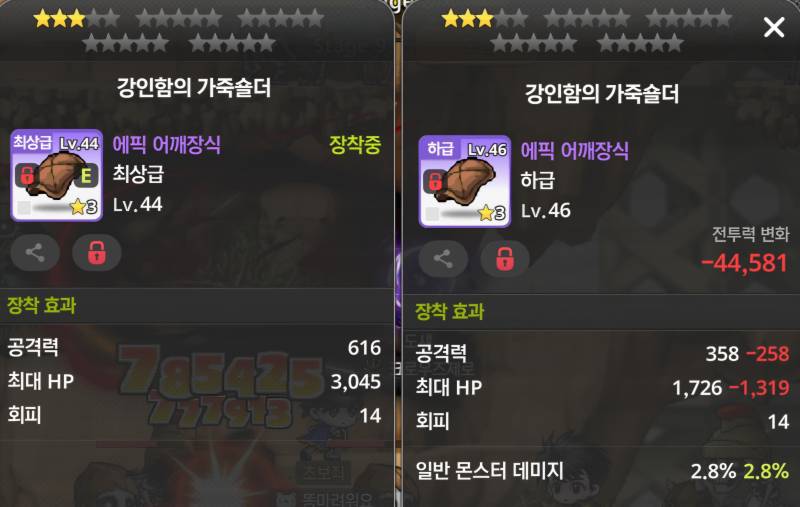Close the item comparison popup
Viewport: 800px width, 507px height.
[x=774, y=27]
